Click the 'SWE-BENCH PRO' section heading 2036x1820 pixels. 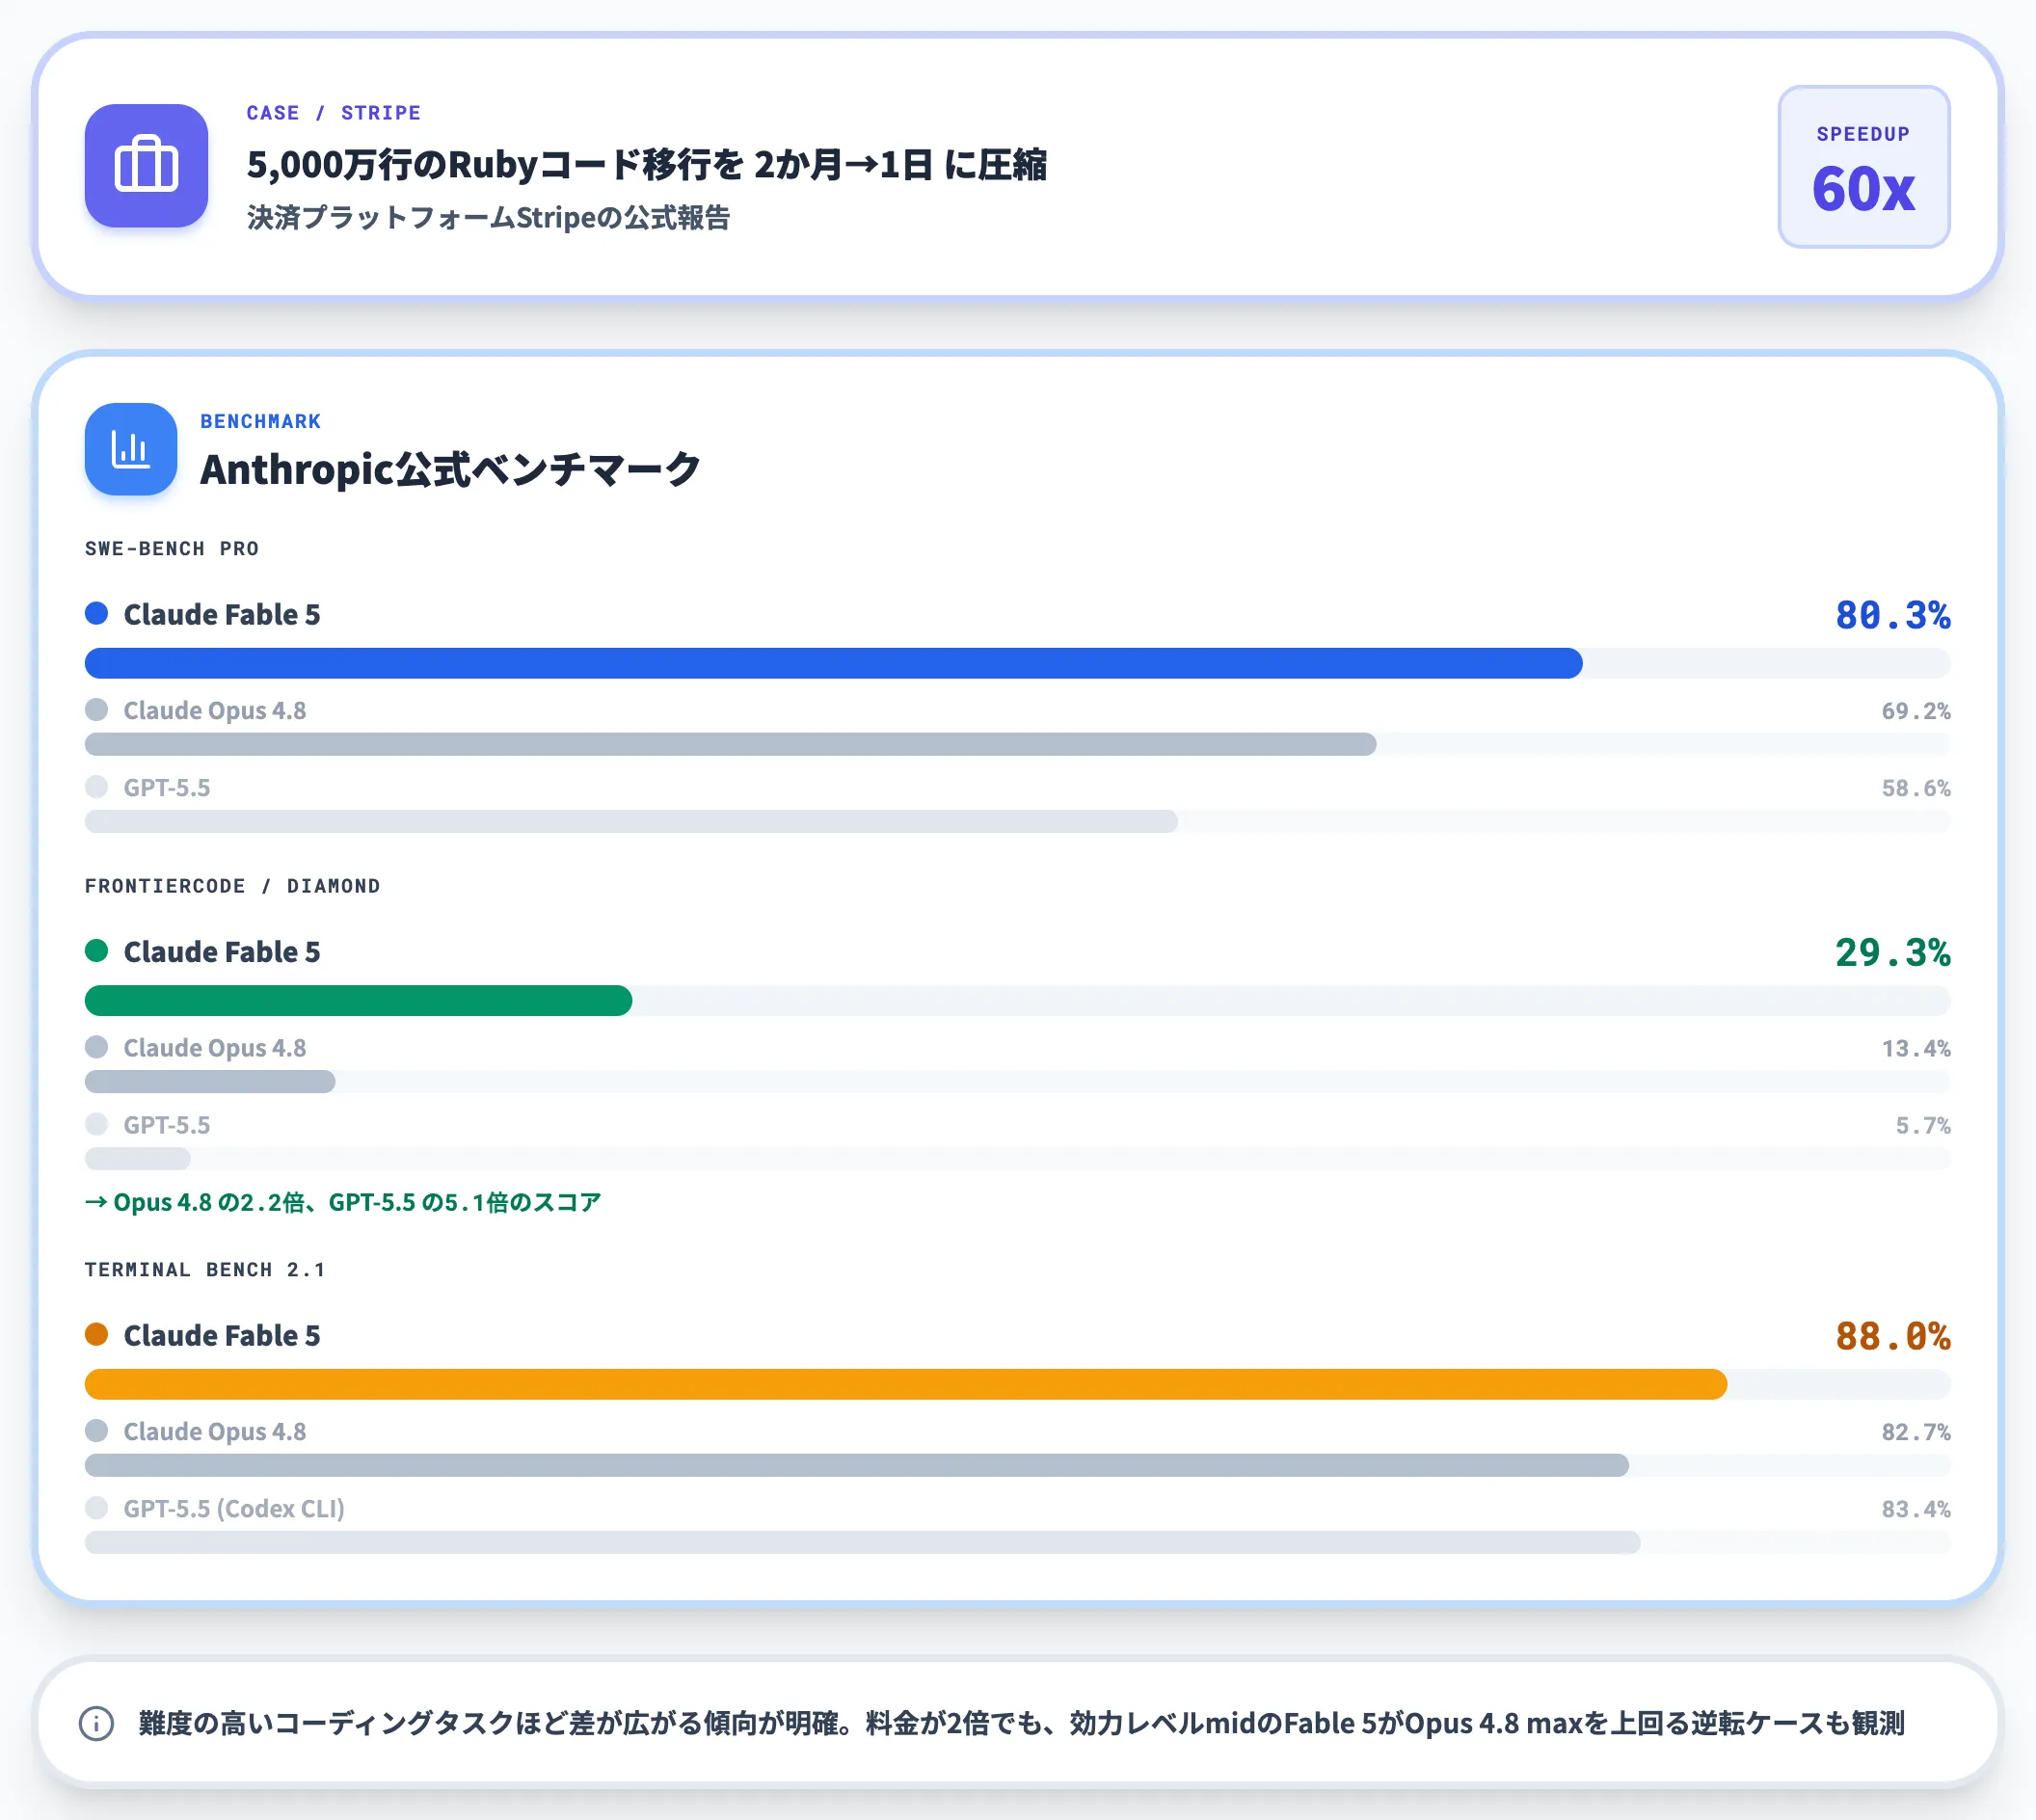click(x=172, y=548)
